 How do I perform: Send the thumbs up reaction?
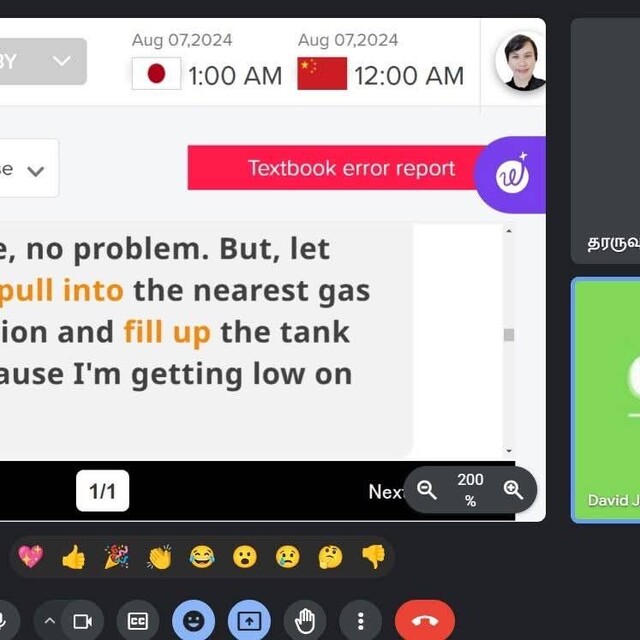[x=73, y=557]
